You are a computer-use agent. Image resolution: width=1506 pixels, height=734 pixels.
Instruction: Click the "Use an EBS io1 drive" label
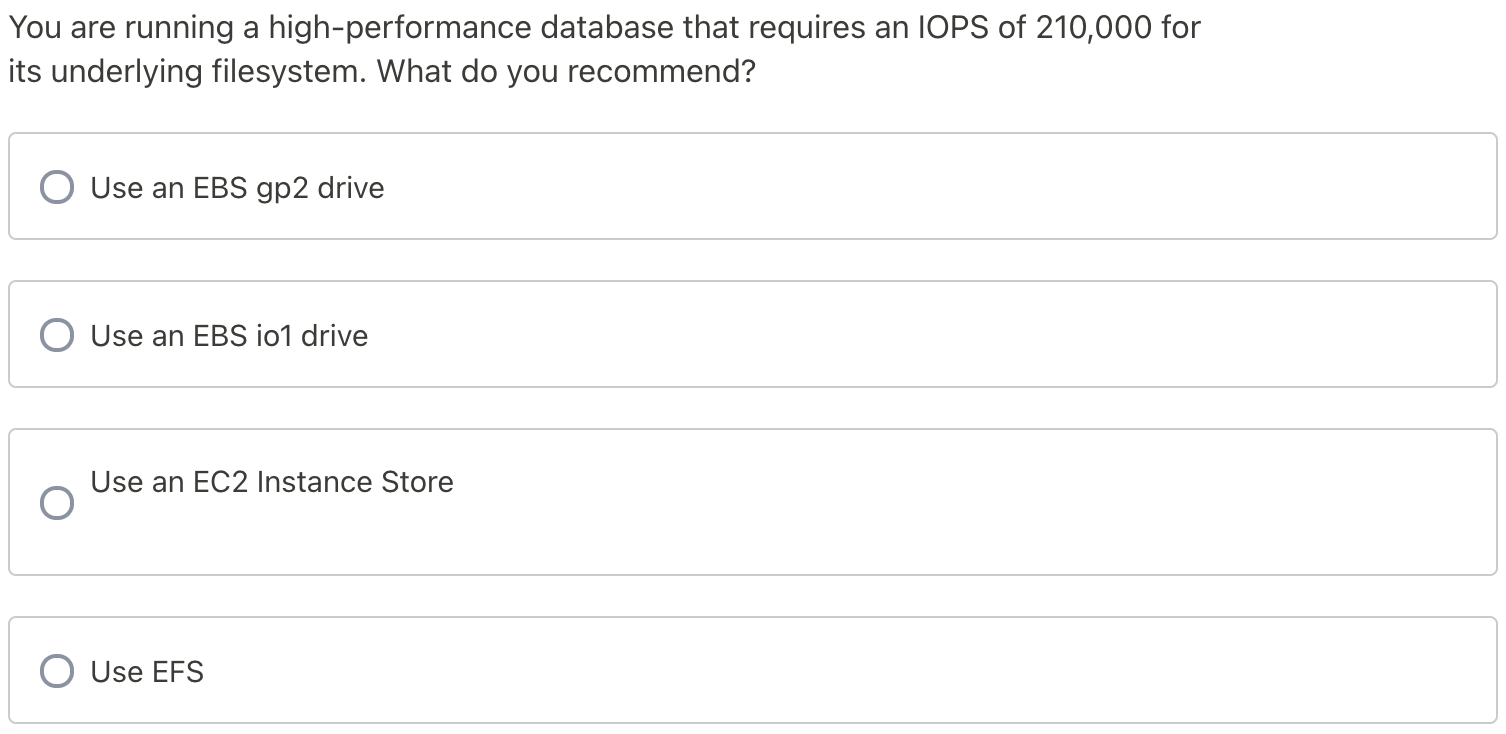point(229,336)
